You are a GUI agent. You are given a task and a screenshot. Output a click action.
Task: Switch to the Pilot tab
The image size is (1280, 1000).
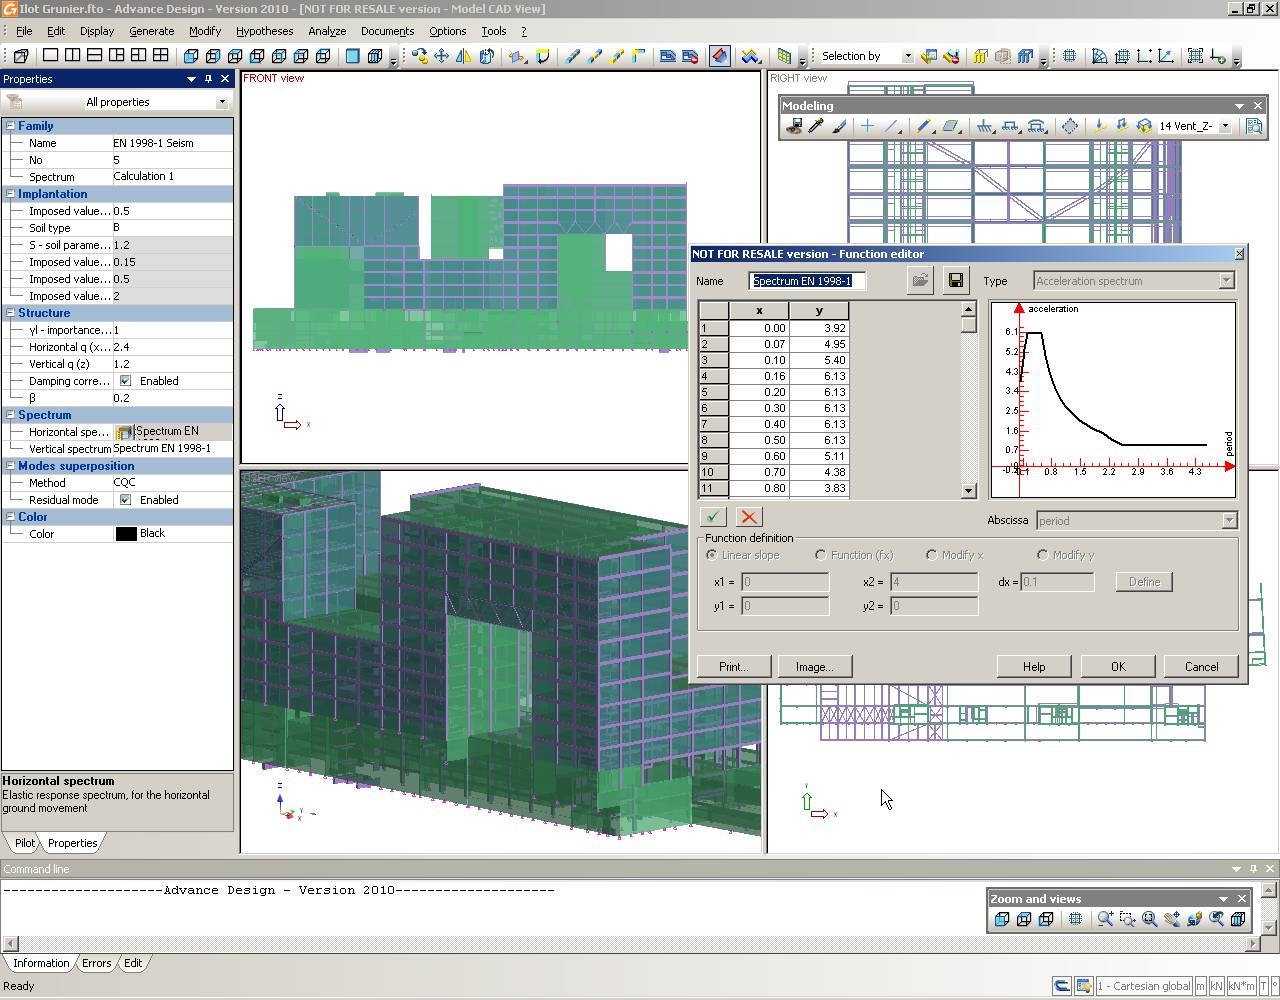[x=25, y=843]
